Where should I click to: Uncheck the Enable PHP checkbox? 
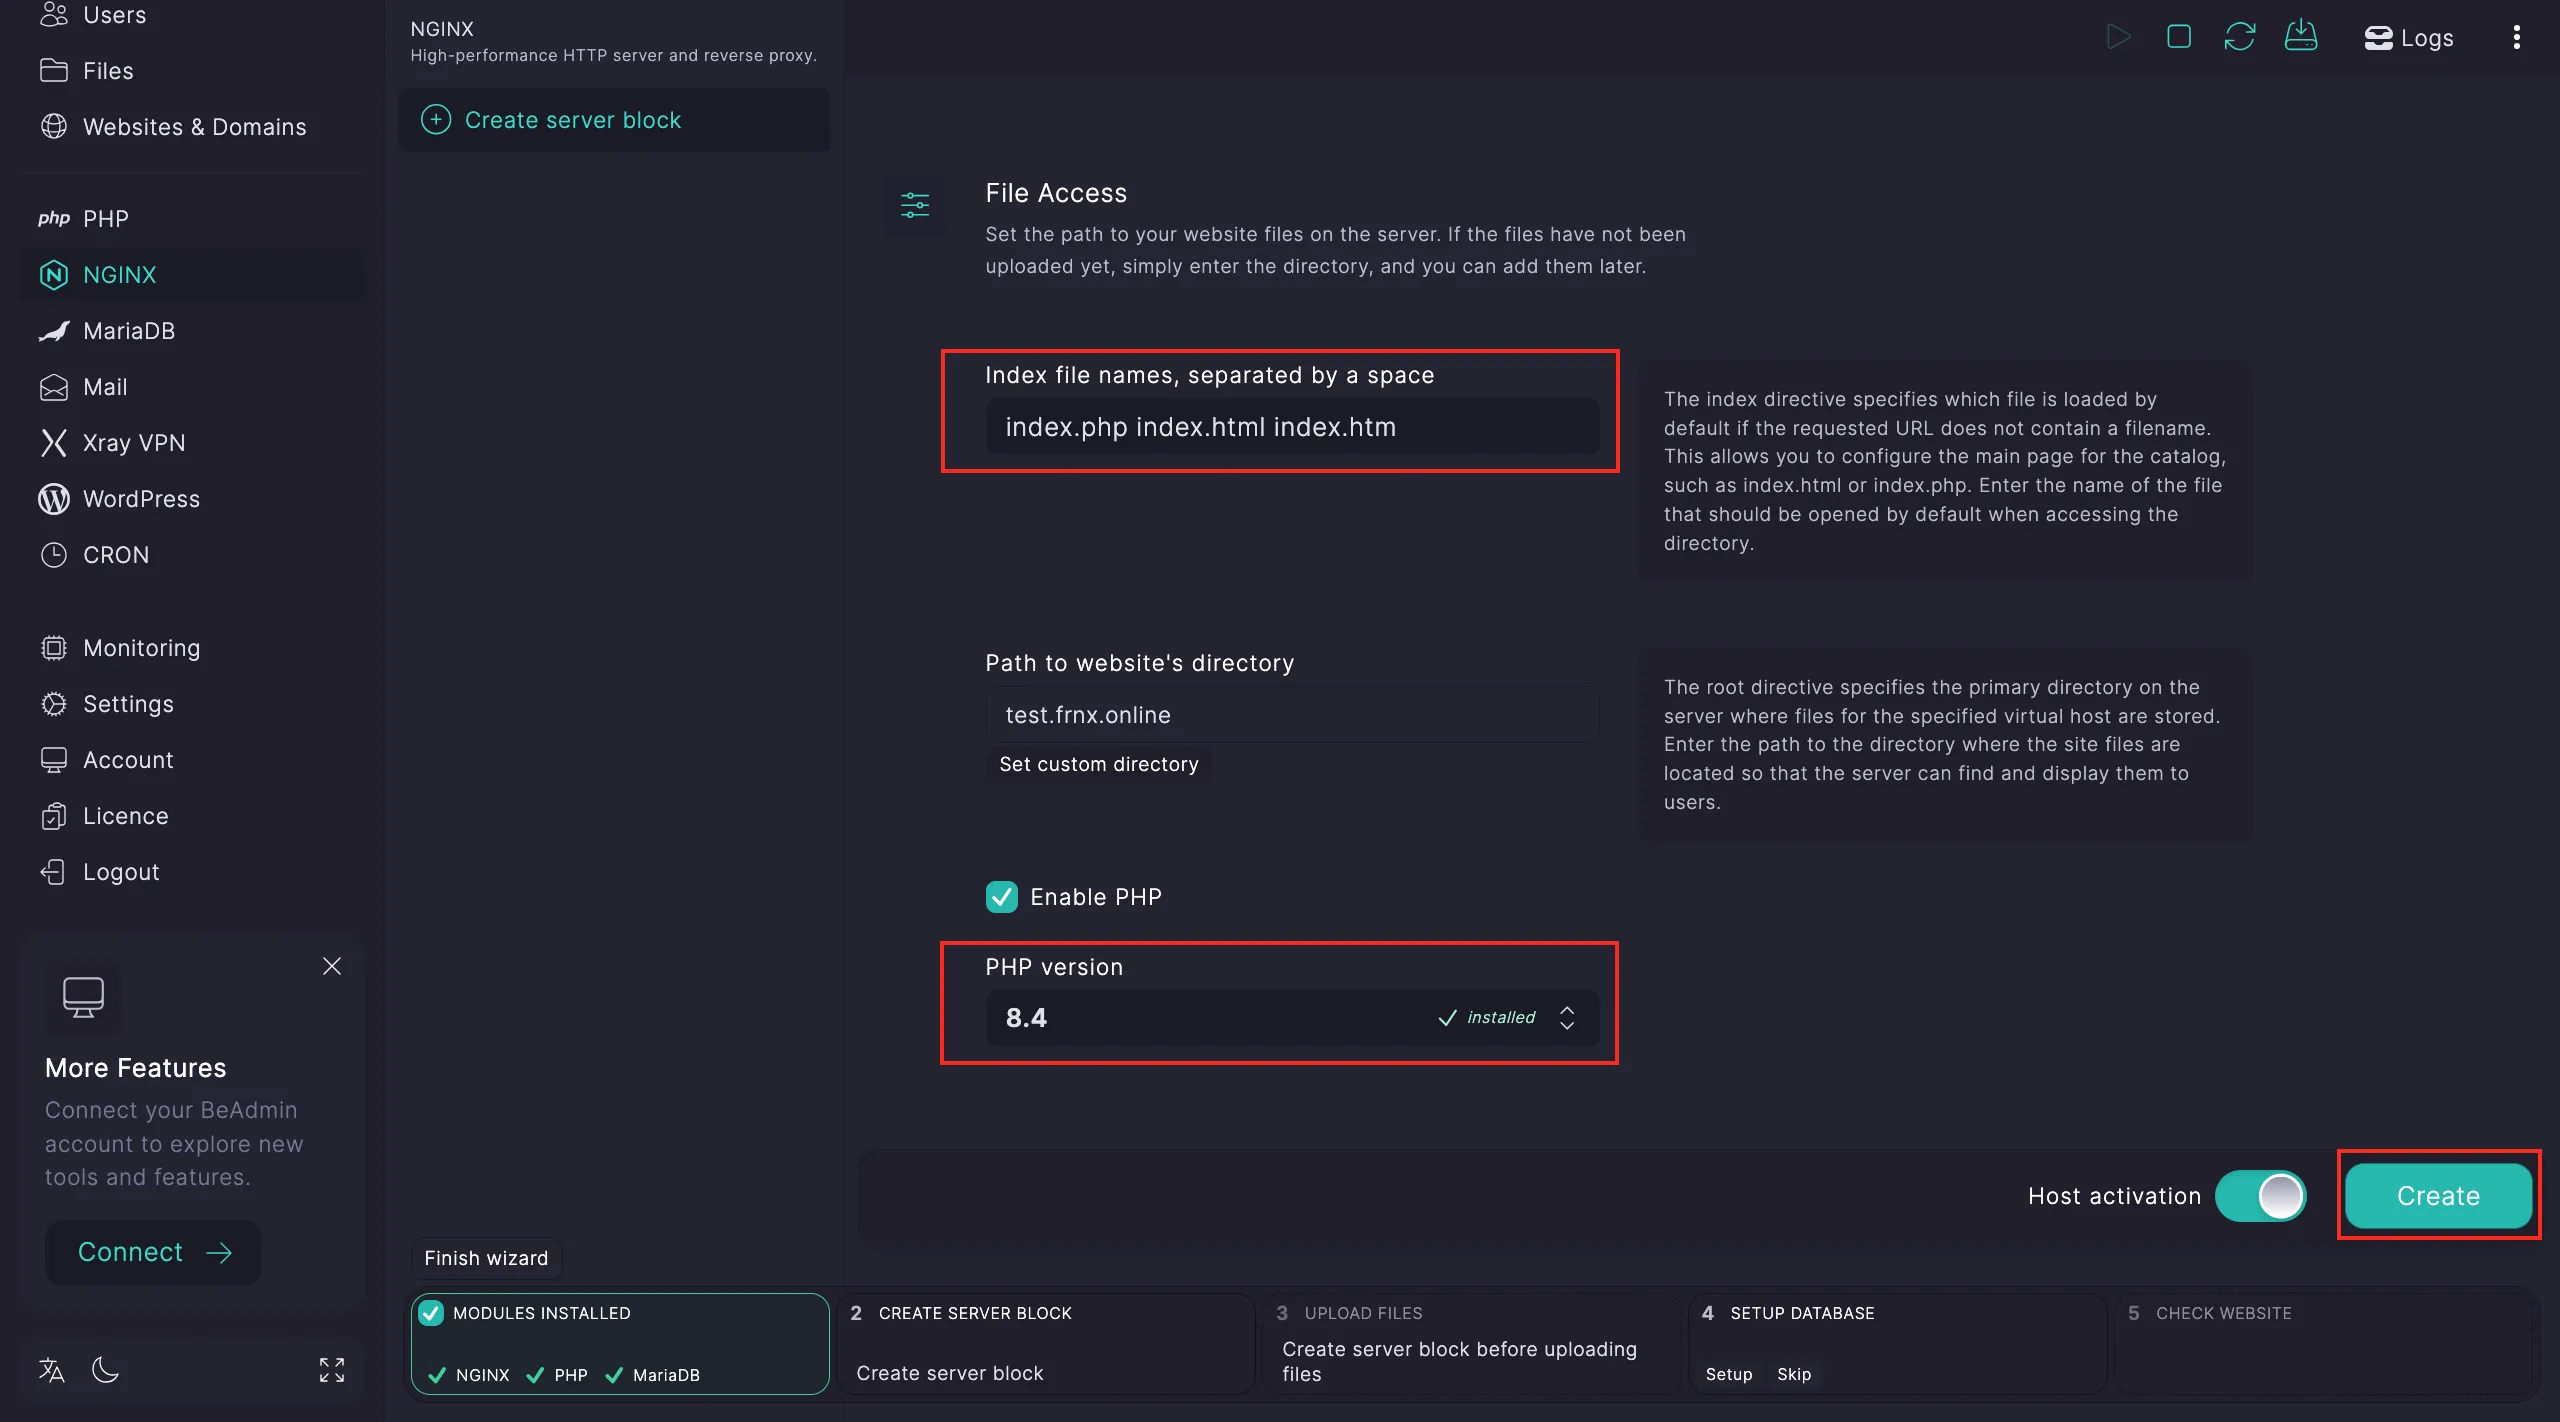click(1002, 897)
